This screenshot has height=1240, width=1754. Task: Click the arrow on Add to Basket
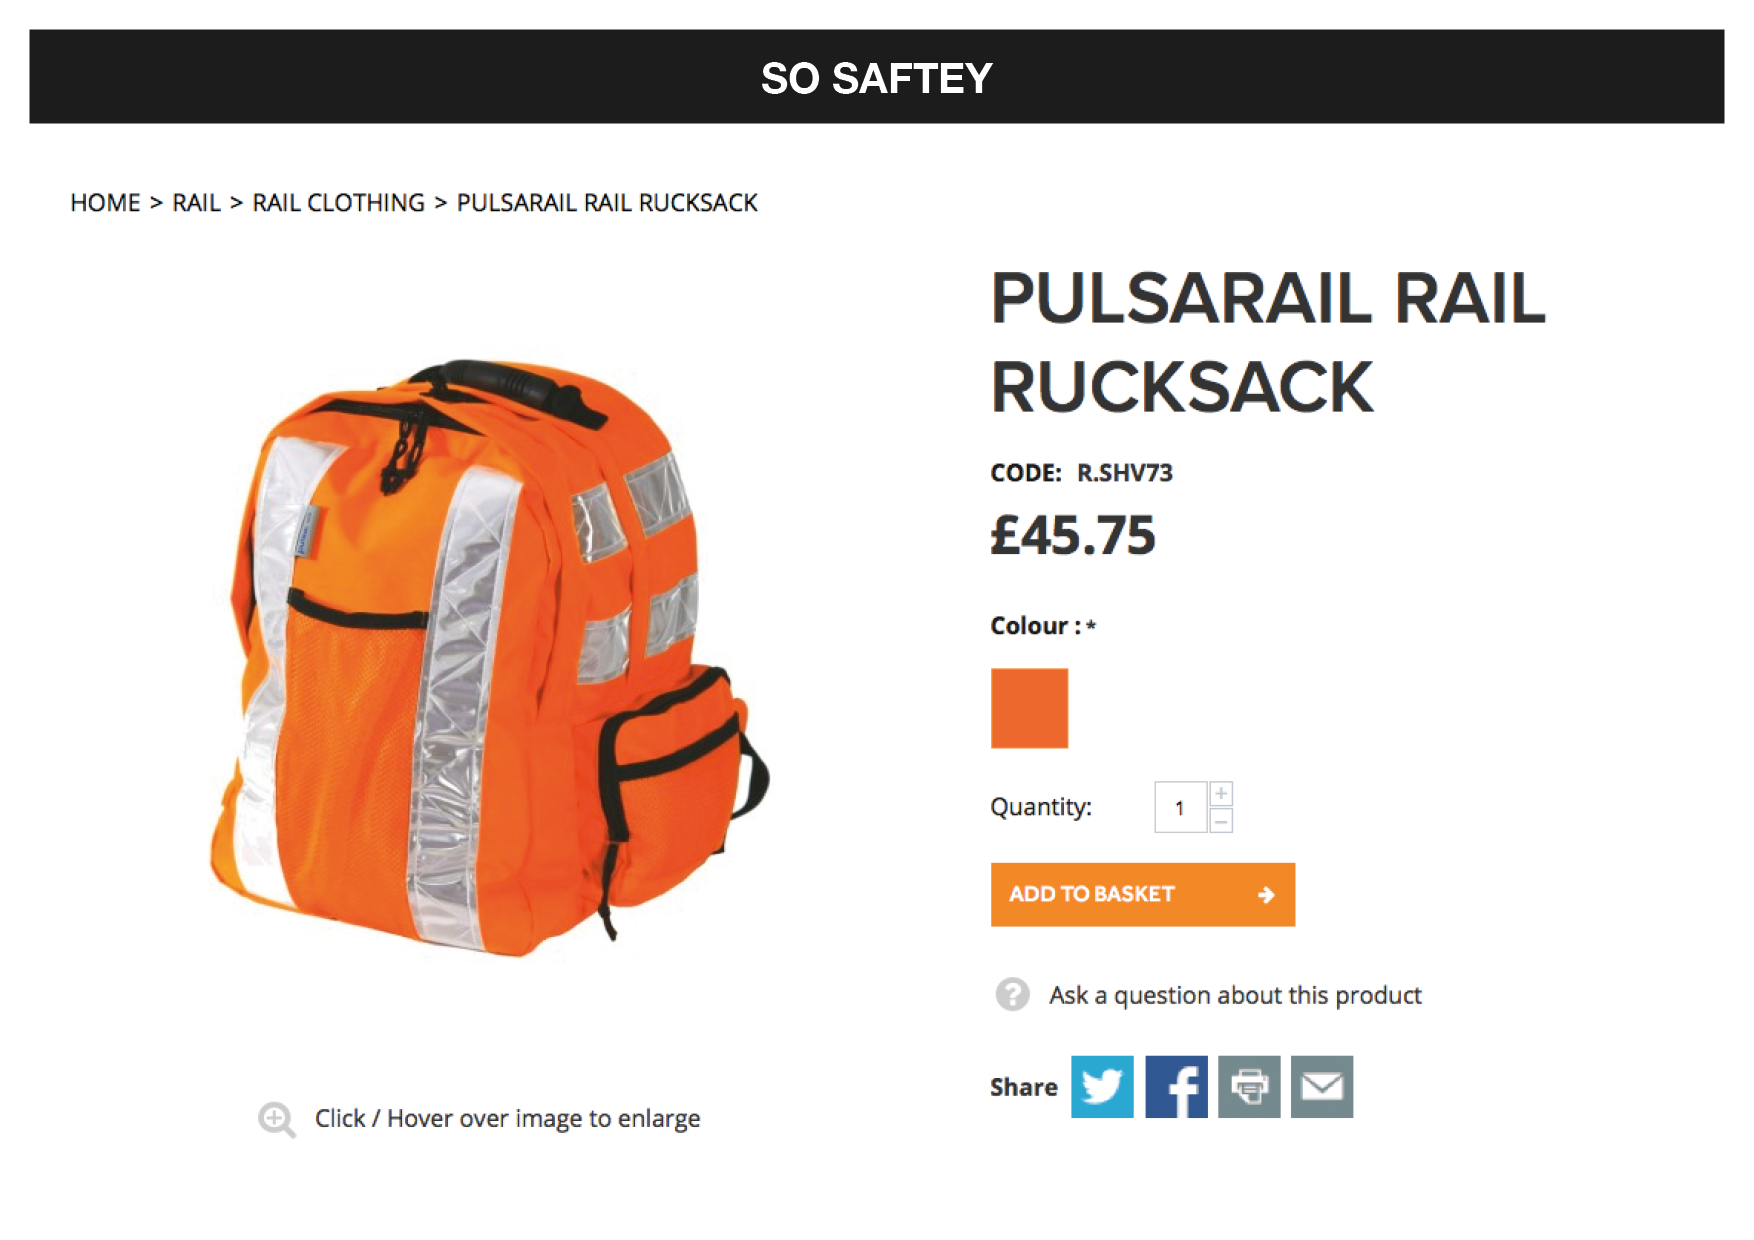coord(1266,894)
